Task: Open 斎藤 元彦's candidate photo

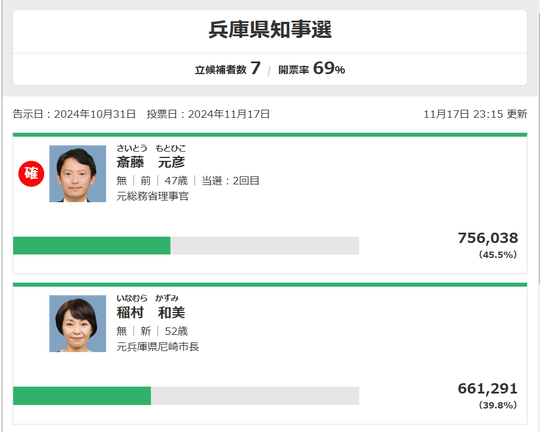Action: [x=77, y=174]
